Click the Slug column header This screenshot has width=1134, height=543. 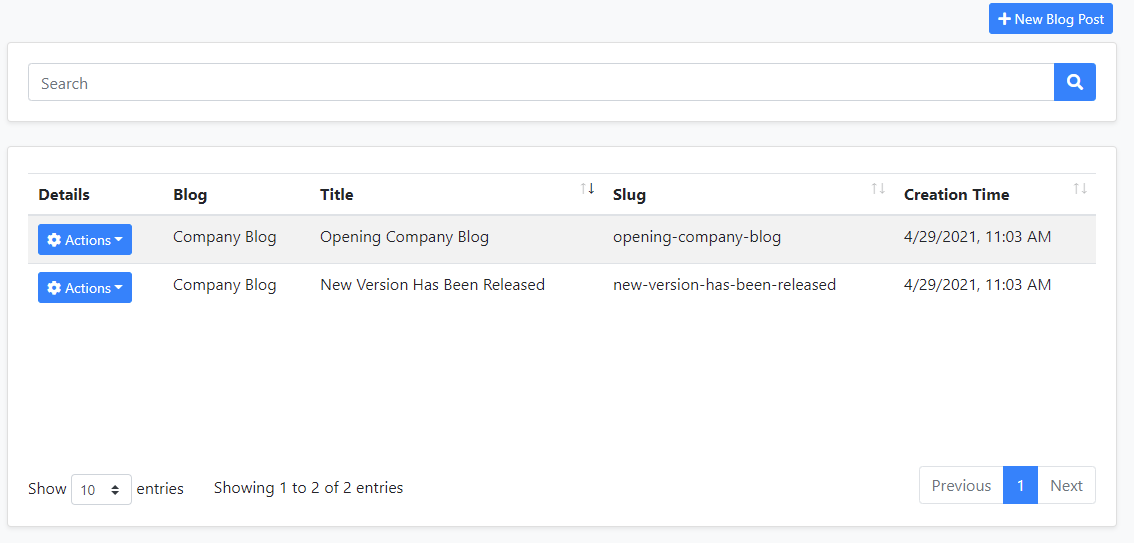(629, 195)
